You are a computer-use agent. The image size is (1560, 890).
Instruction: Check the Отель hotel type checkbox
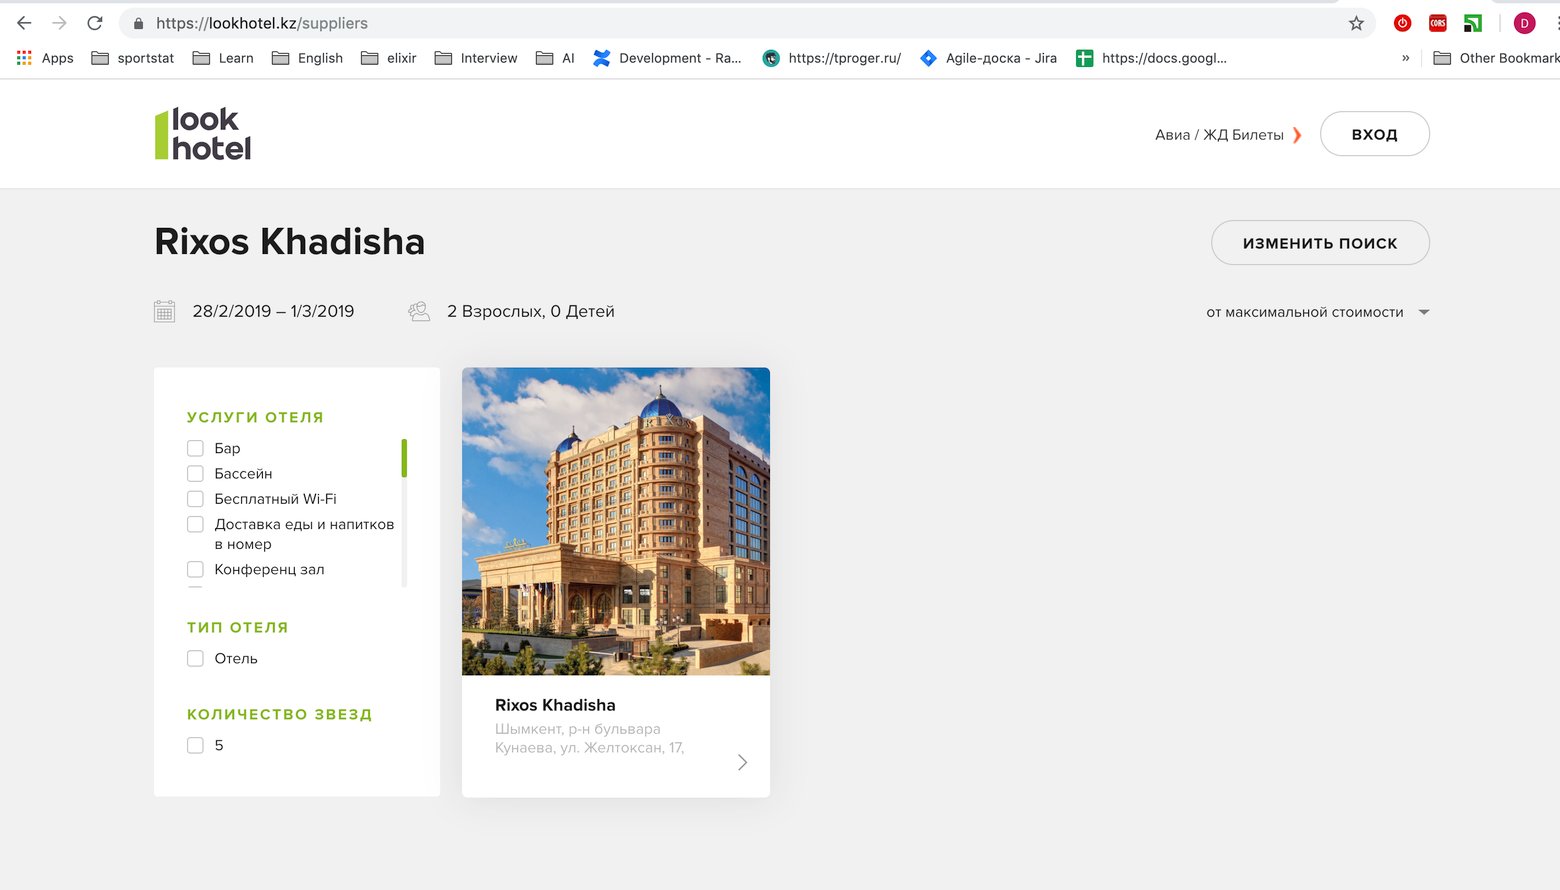pos(195,658)
